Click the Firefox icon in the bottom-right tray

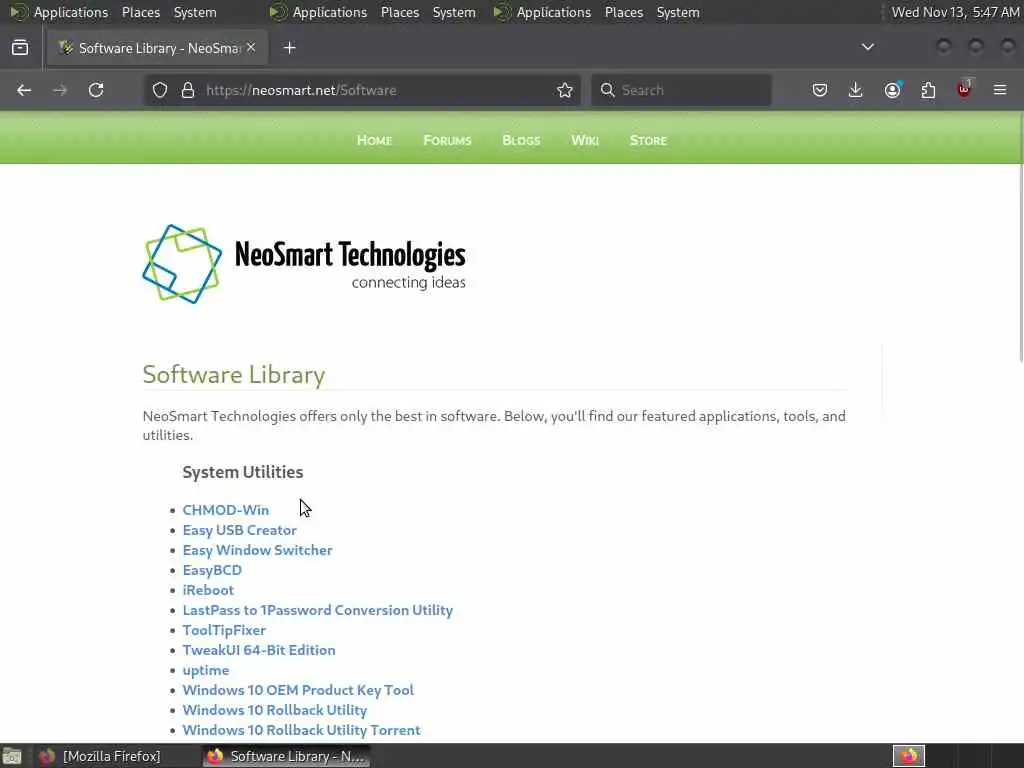coord(909,756)
